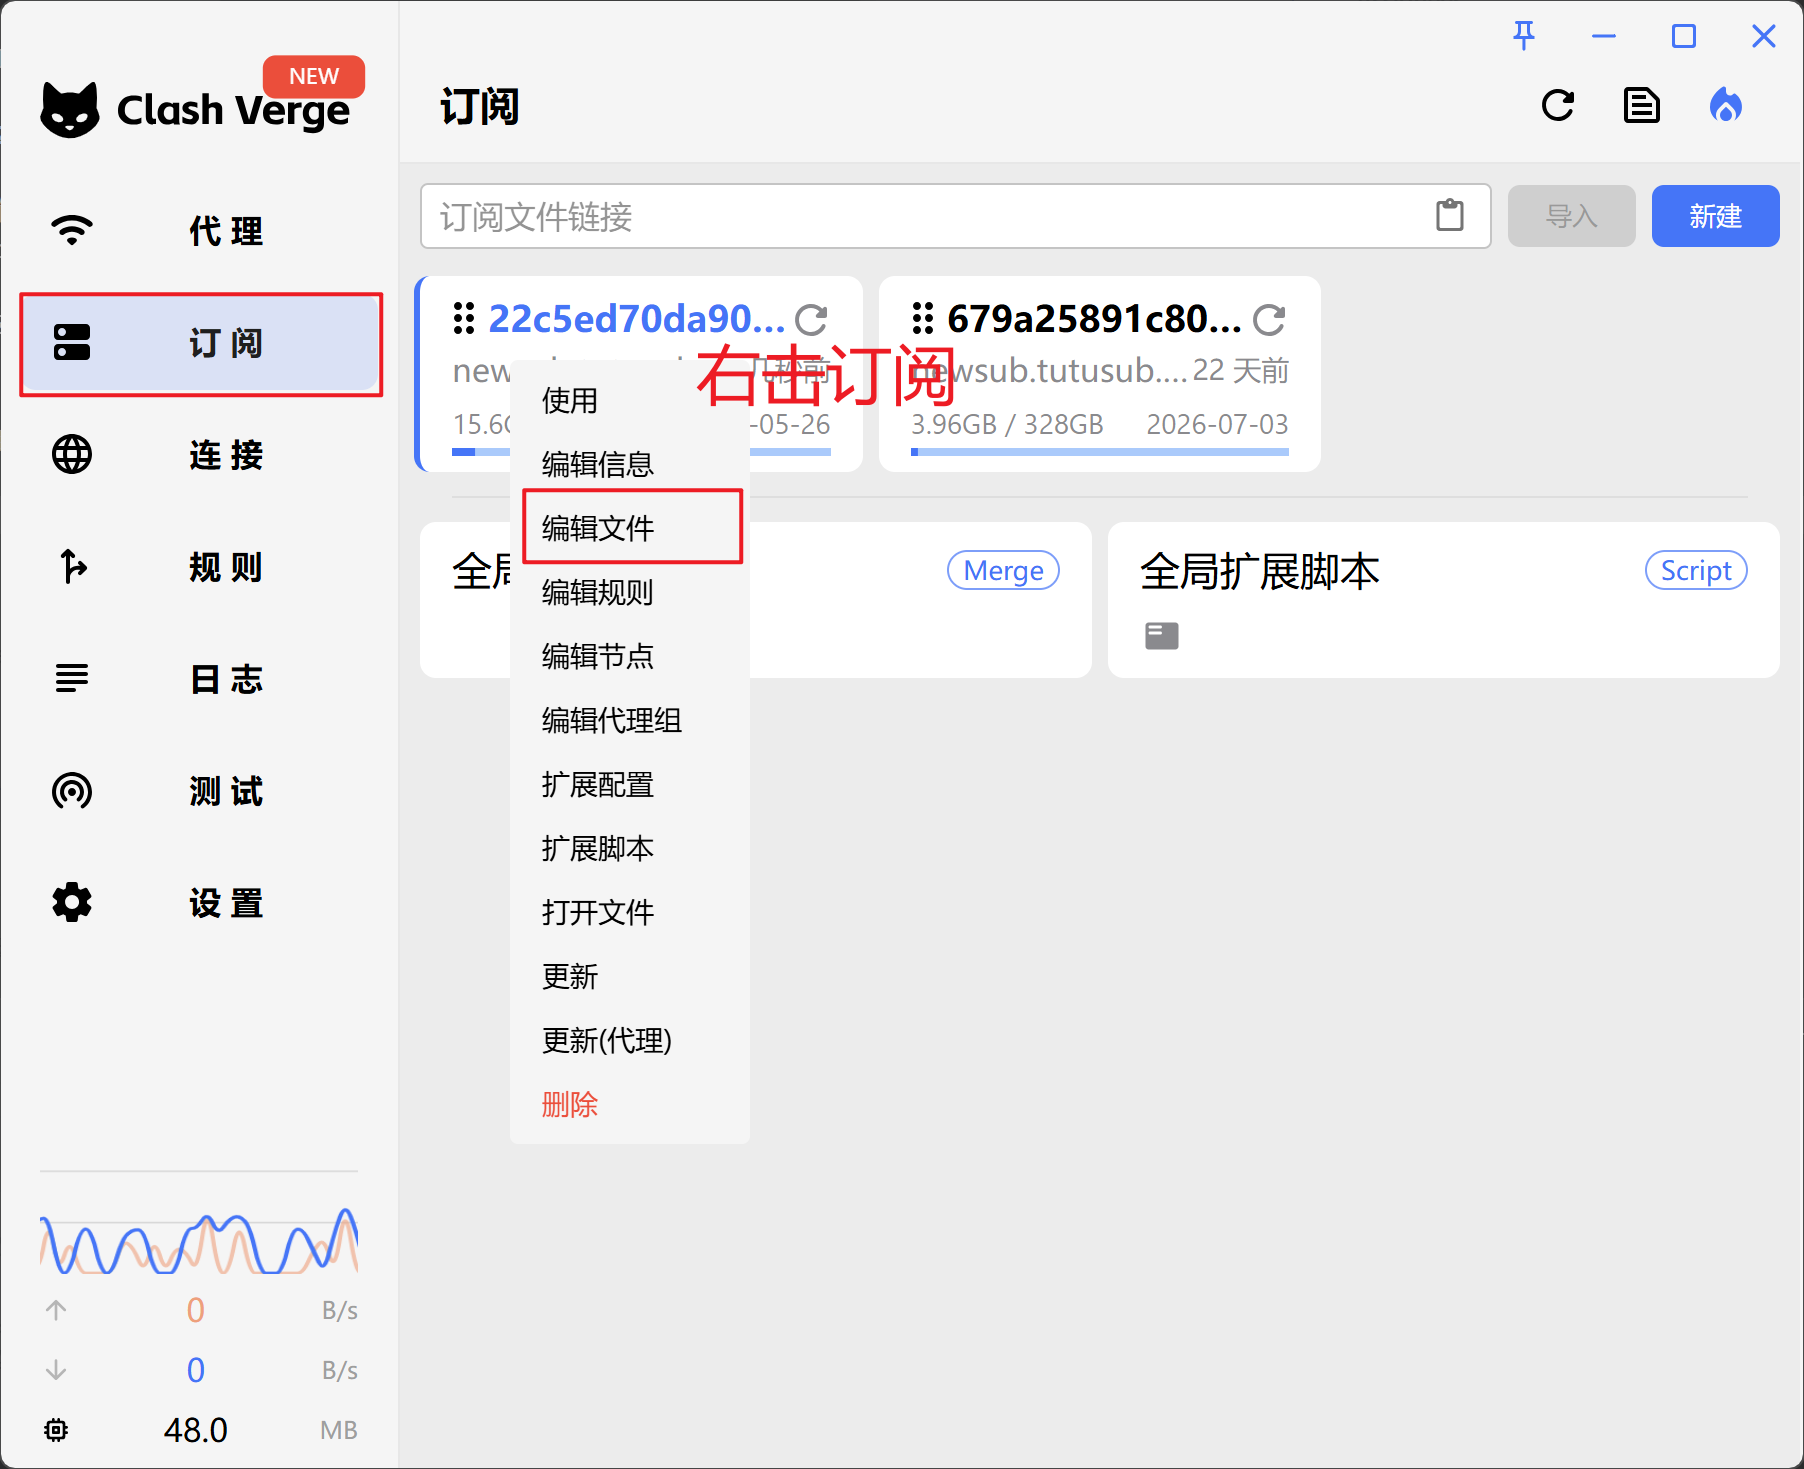Click the pin window icon
1804x1469 pixels.
(1523, 36)
